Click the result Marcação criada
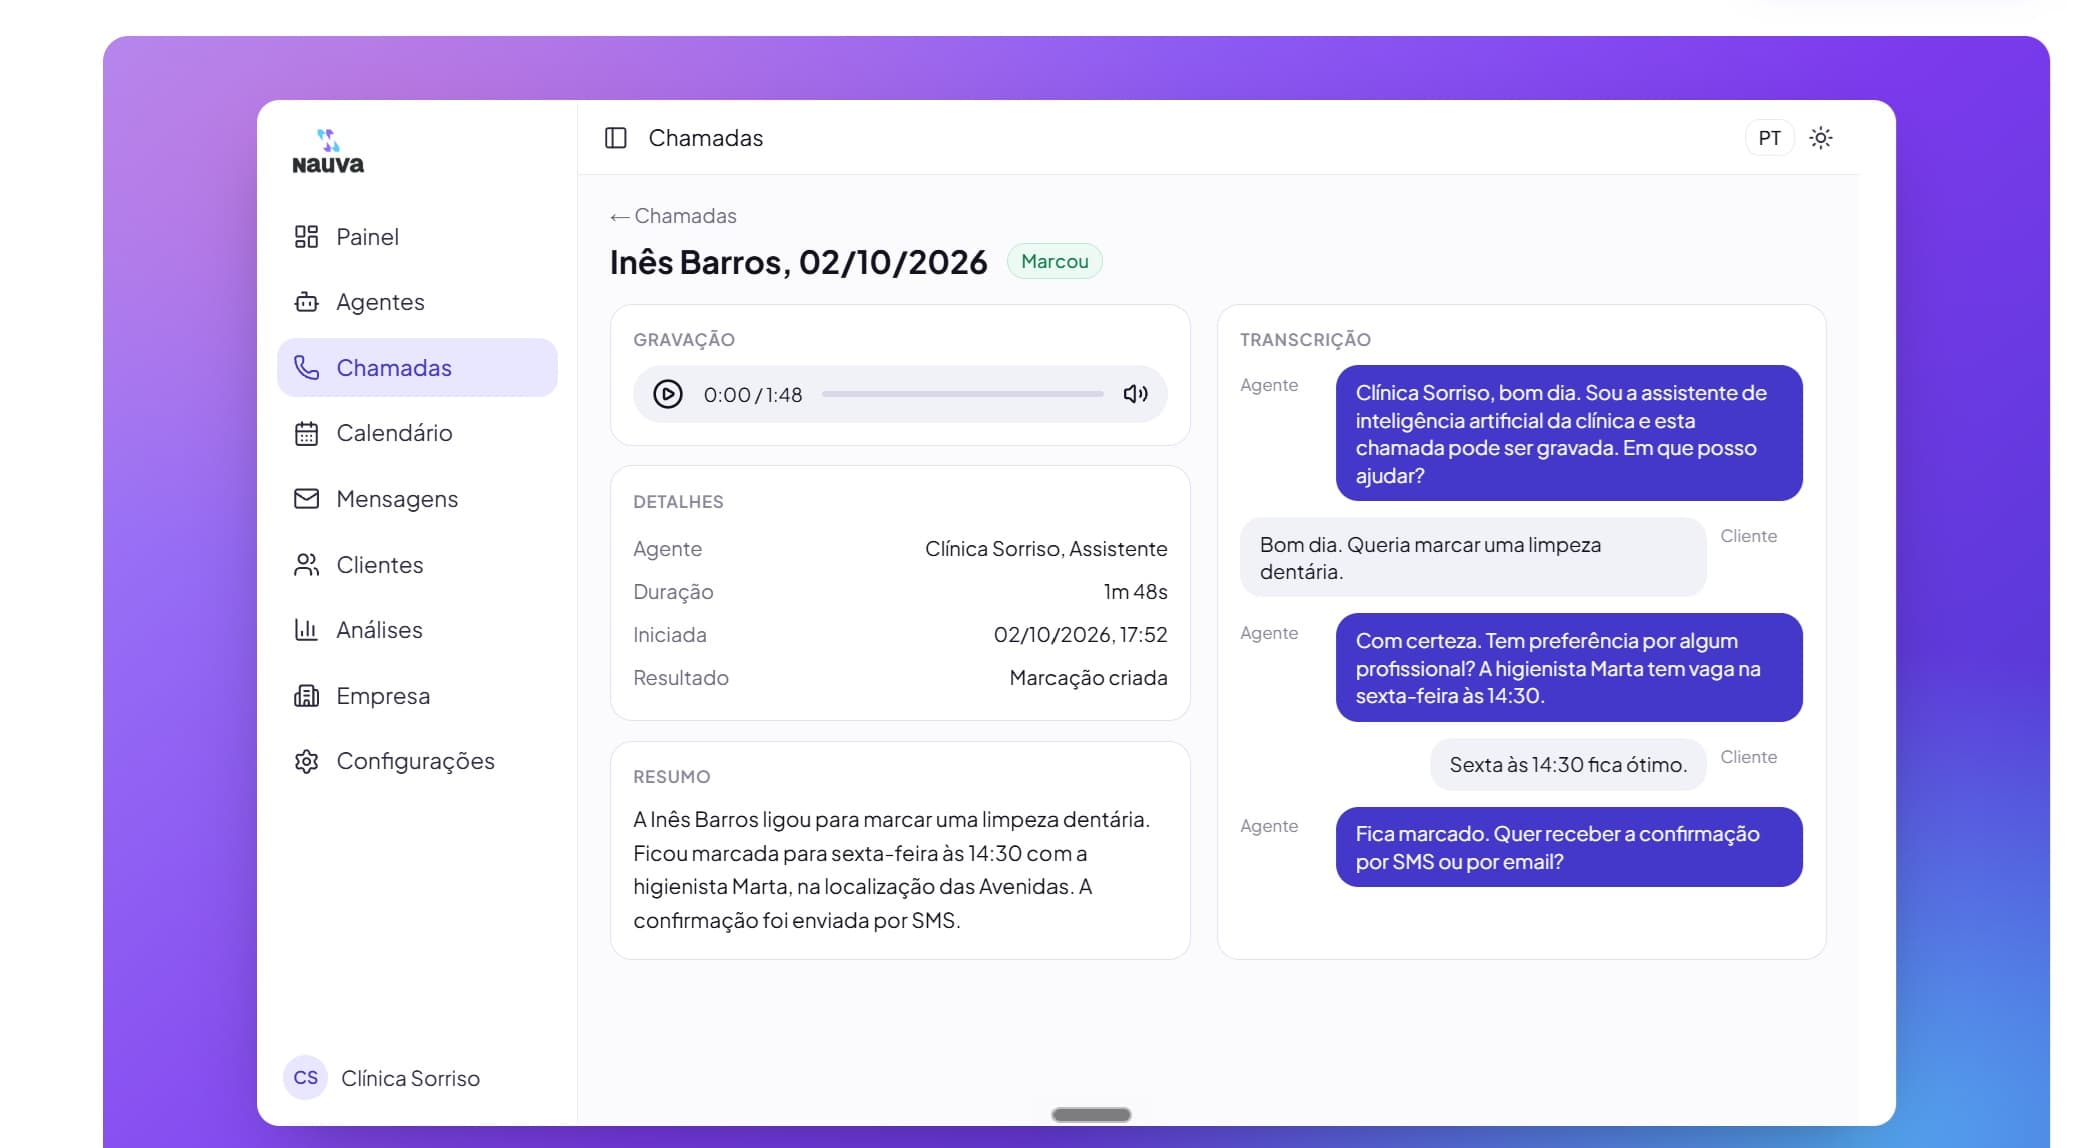The width and height of the screenshot is (2100, 1148). coord(1088,678)
